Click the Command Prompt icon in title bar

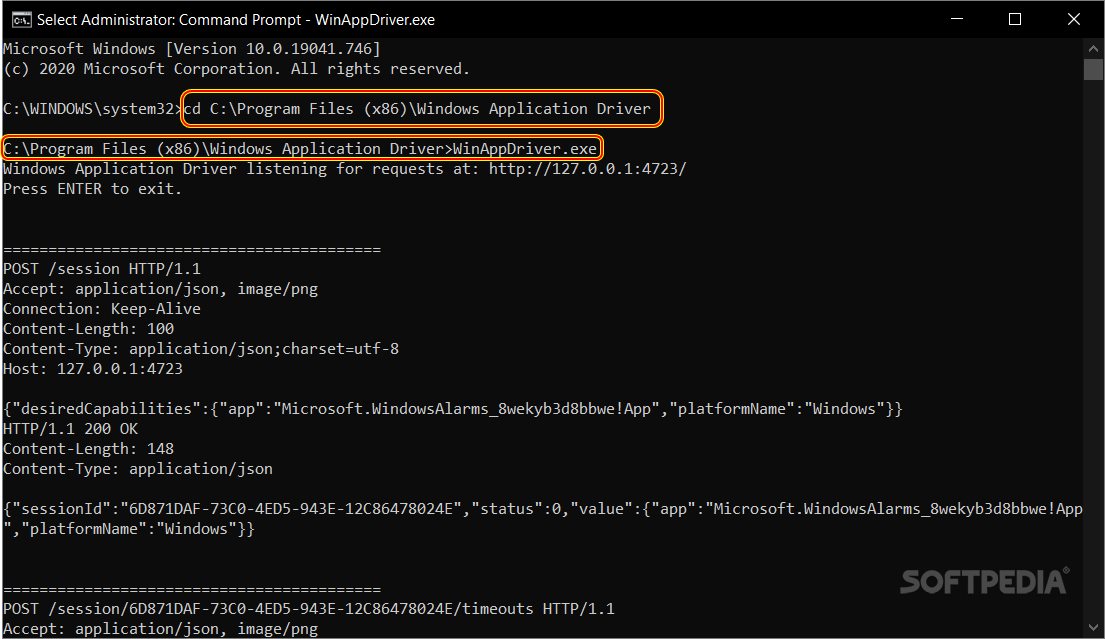click(21, 20)
